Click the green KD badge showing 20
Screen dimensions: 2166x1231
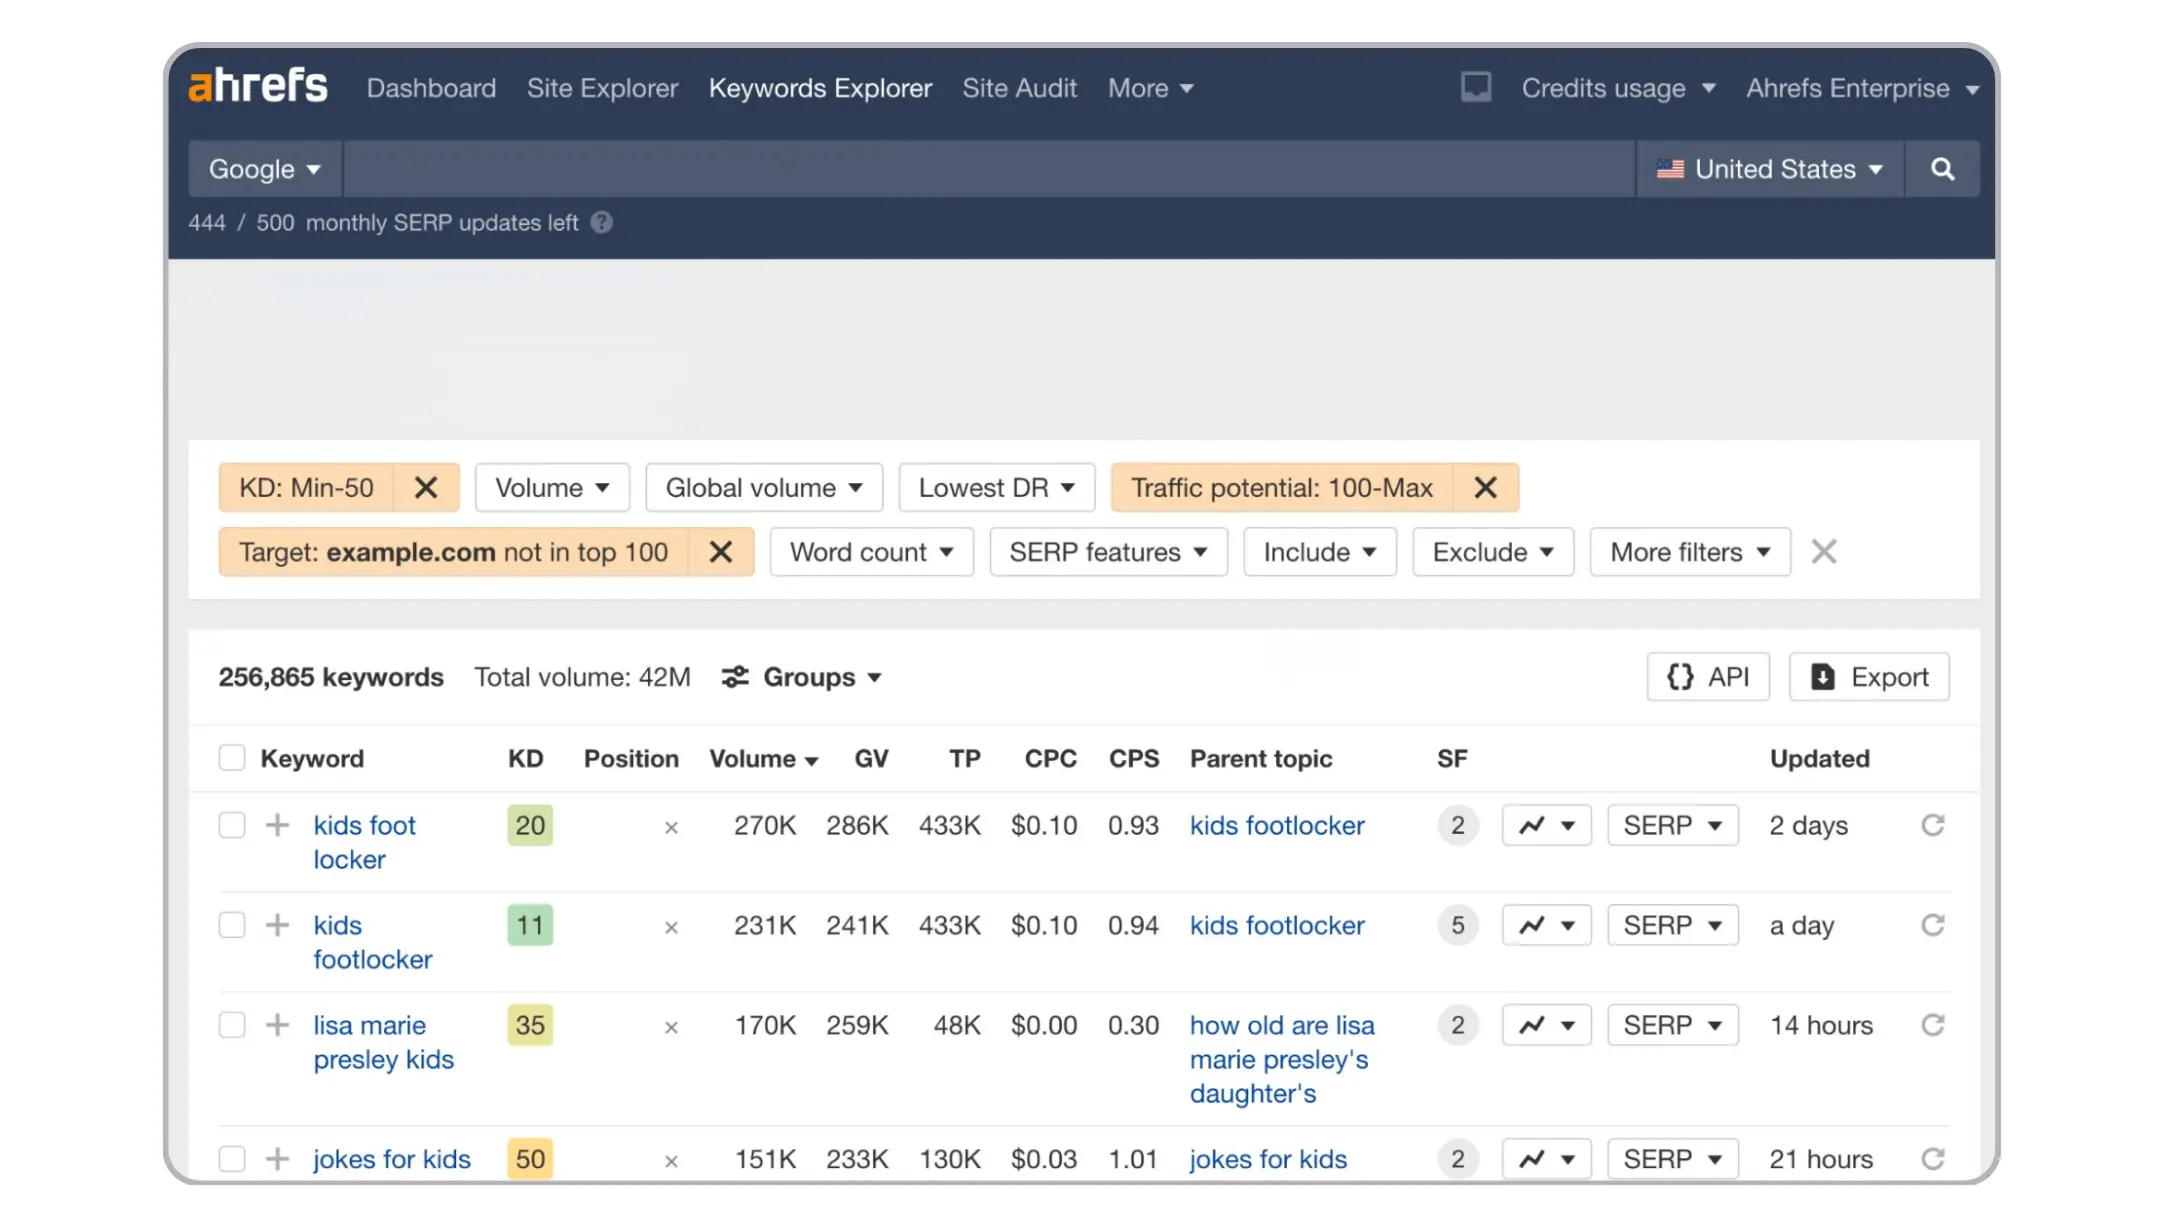click(x=529, y=825)
